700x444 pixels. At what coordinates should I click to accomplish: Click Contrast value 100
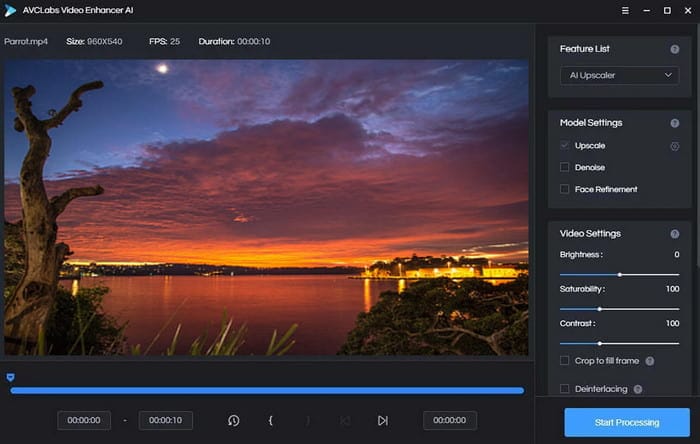(x=672, y=324)
